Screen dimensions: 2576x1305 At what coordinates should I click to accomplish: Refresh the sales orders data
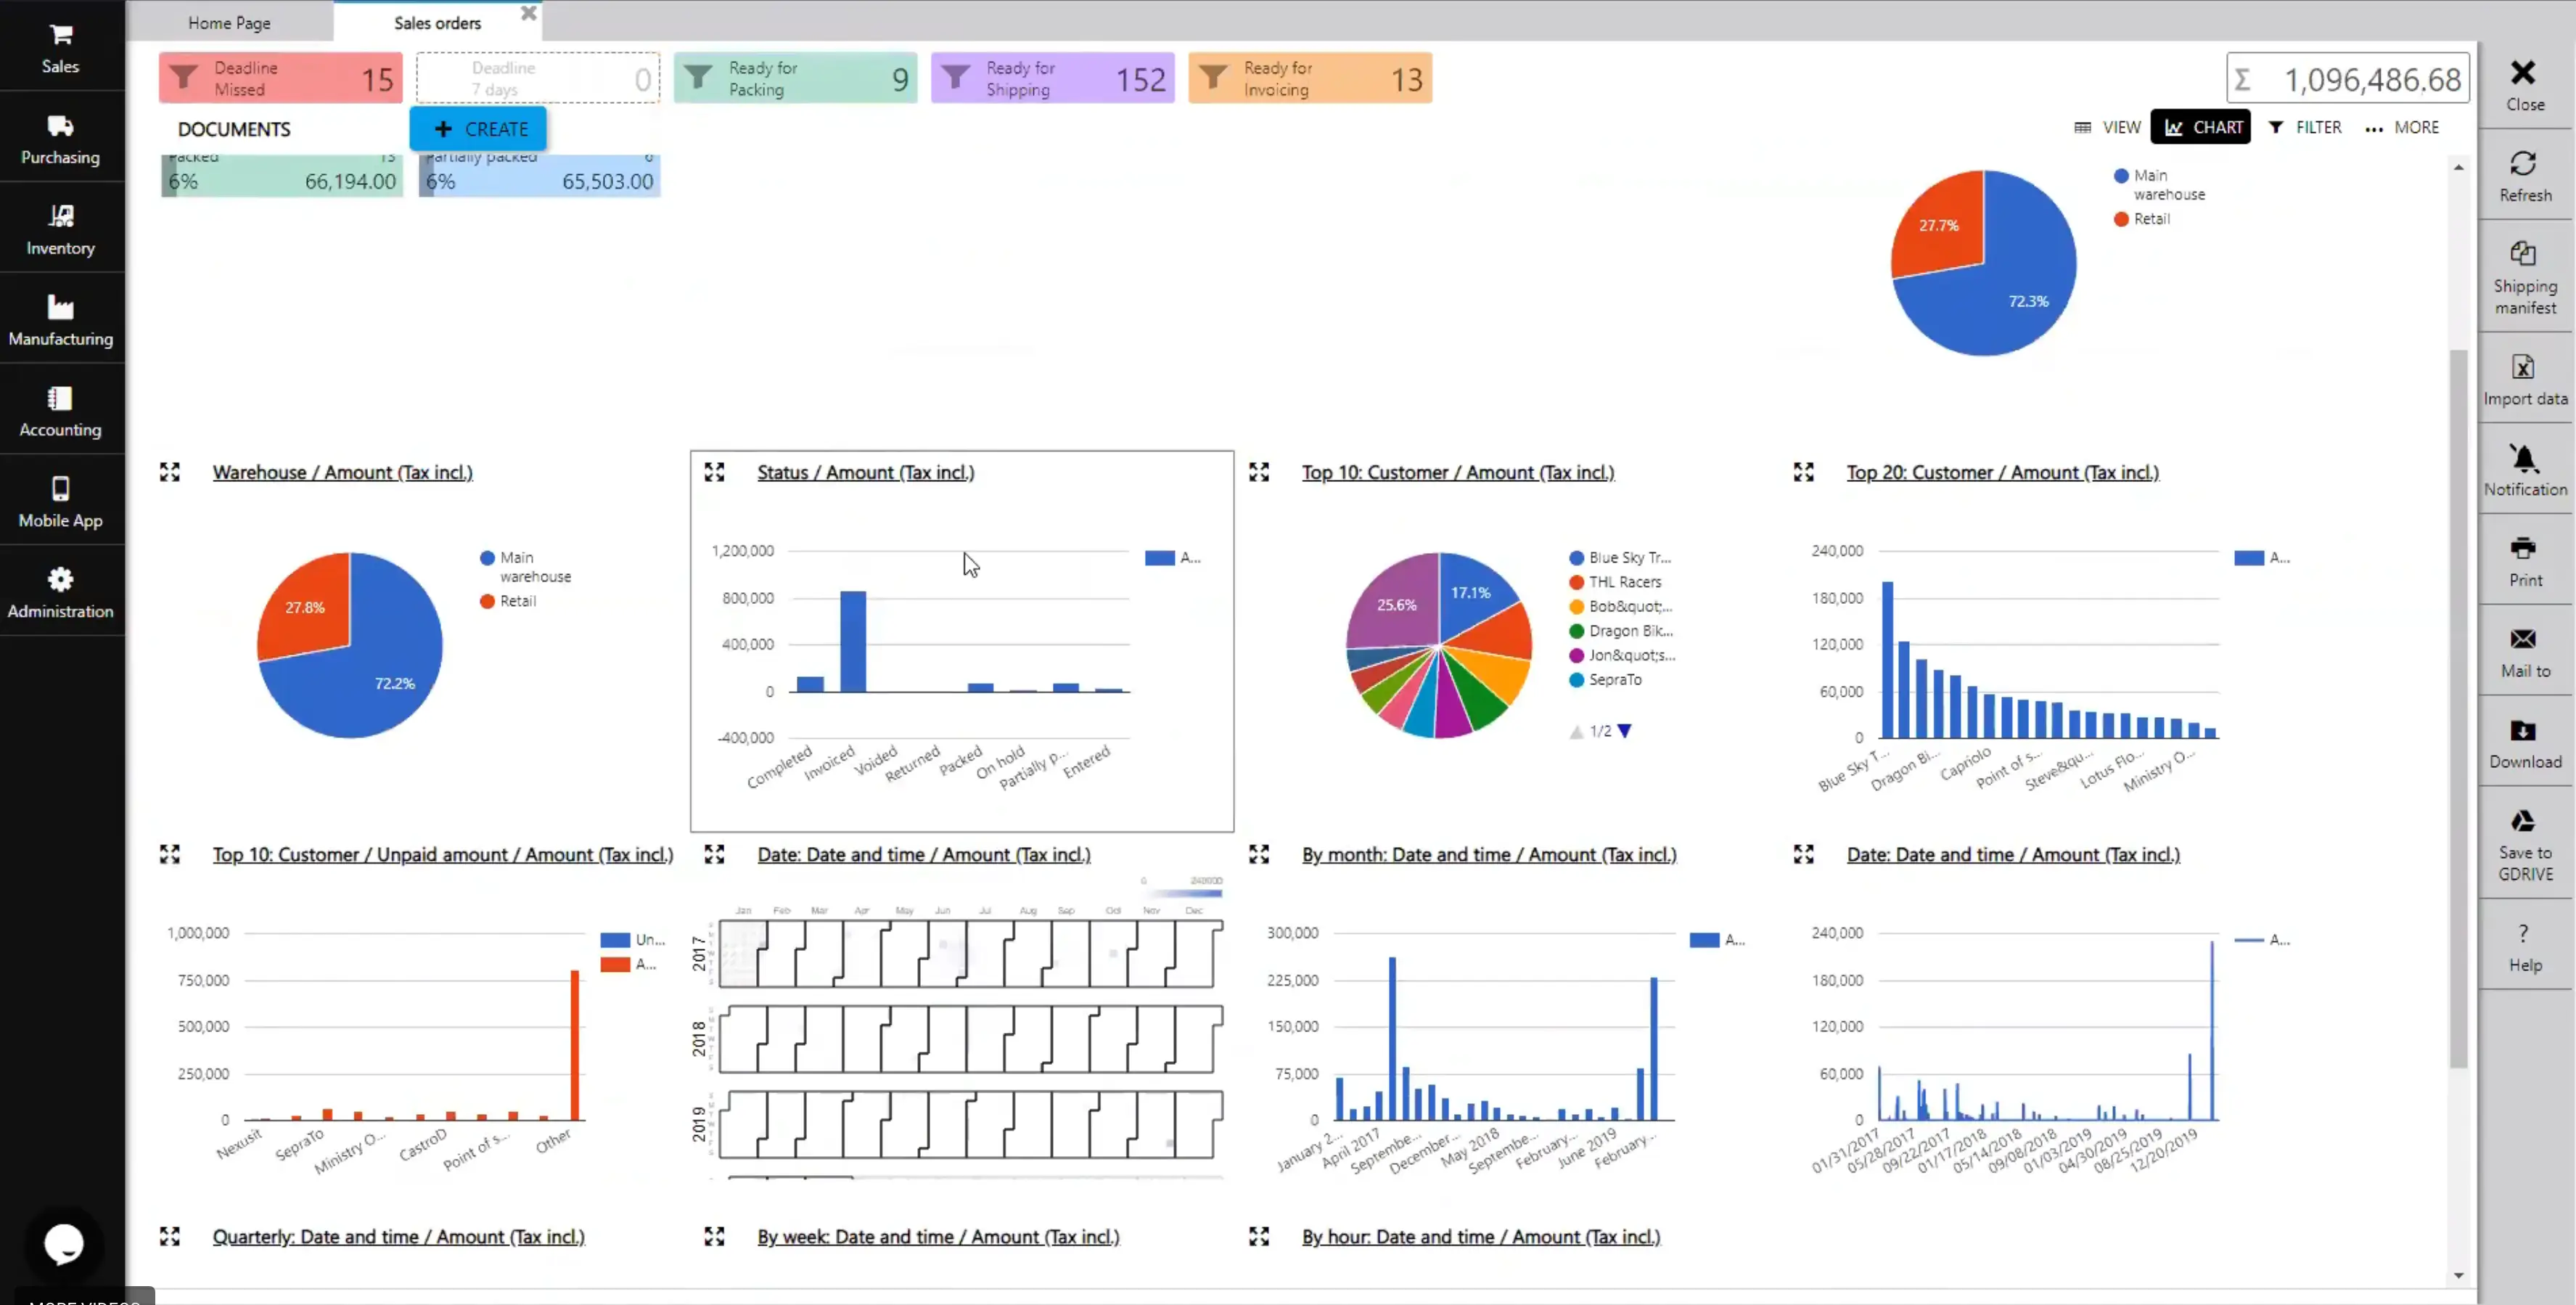tap(2524, 174)
